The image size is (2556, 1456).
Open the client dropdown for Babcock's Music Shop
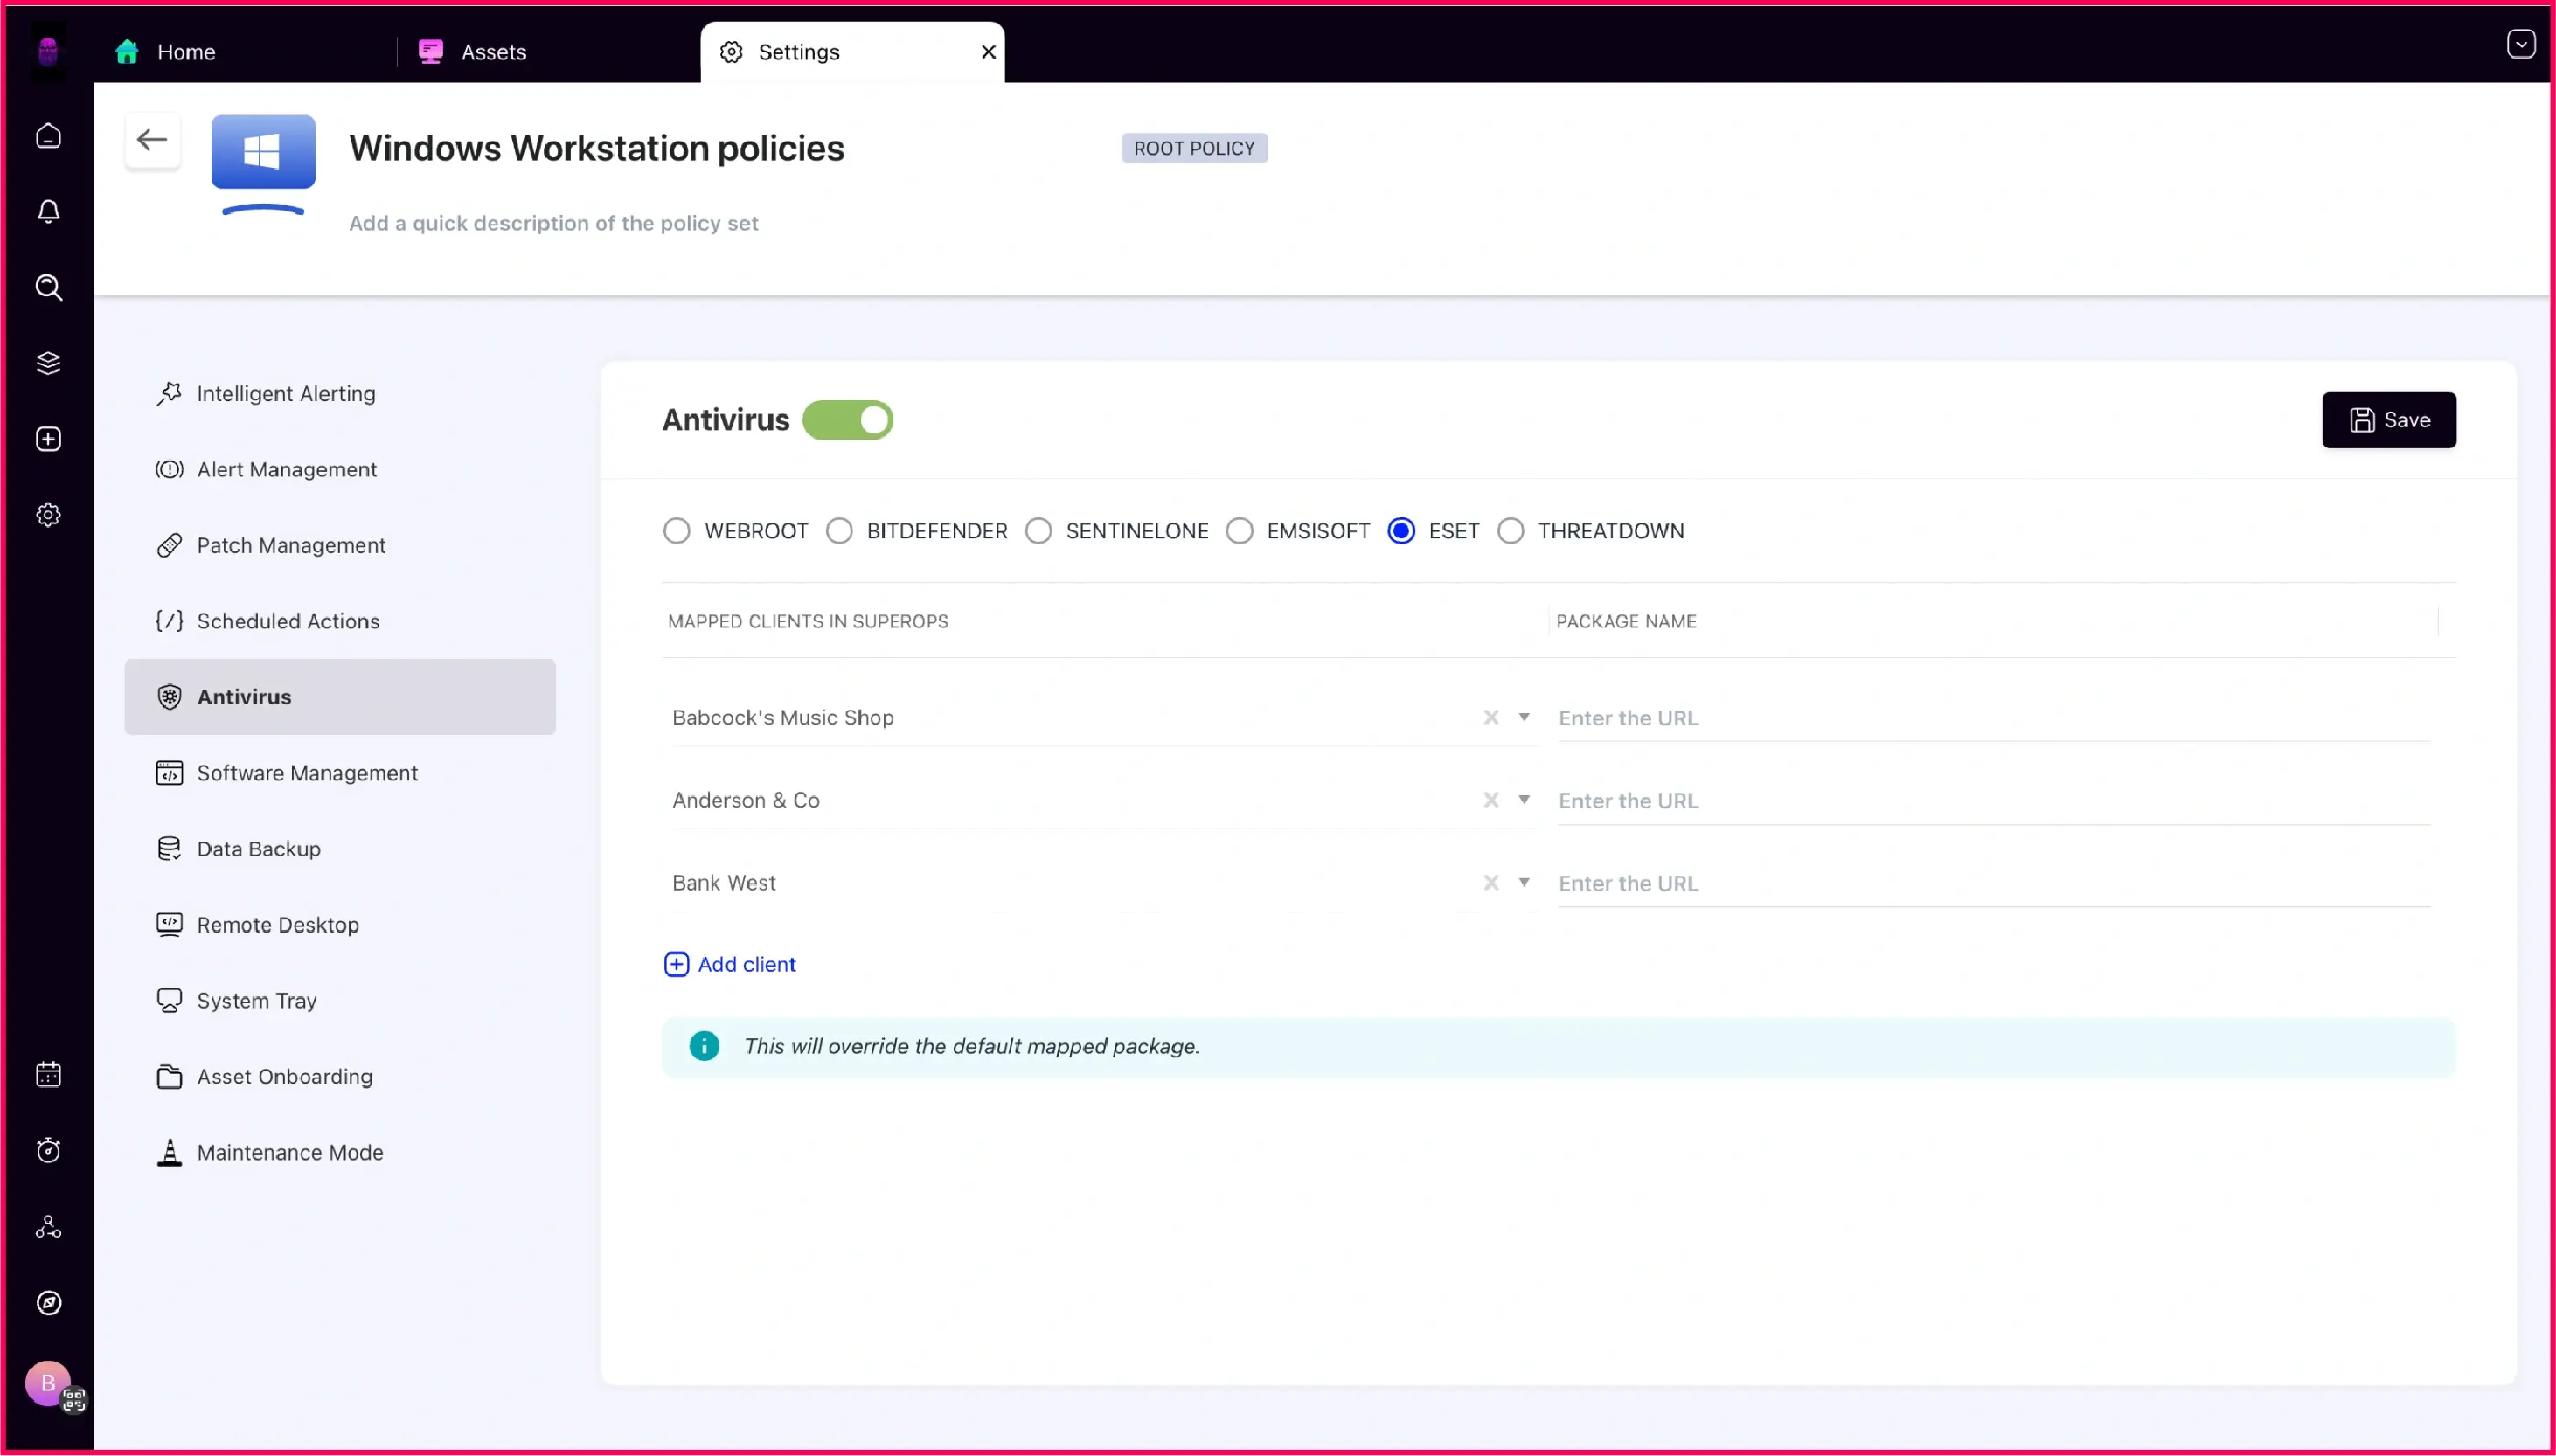click(1524, 717)
